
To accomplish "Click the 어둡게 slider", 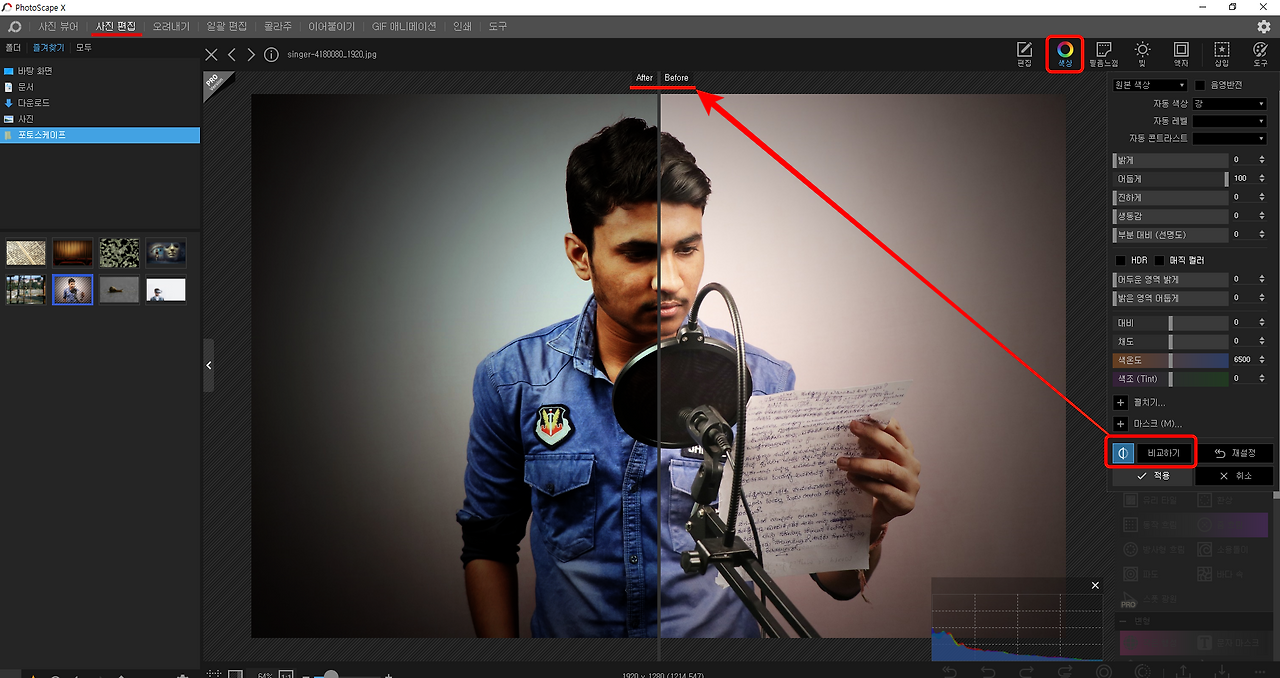I will 1170,178.
